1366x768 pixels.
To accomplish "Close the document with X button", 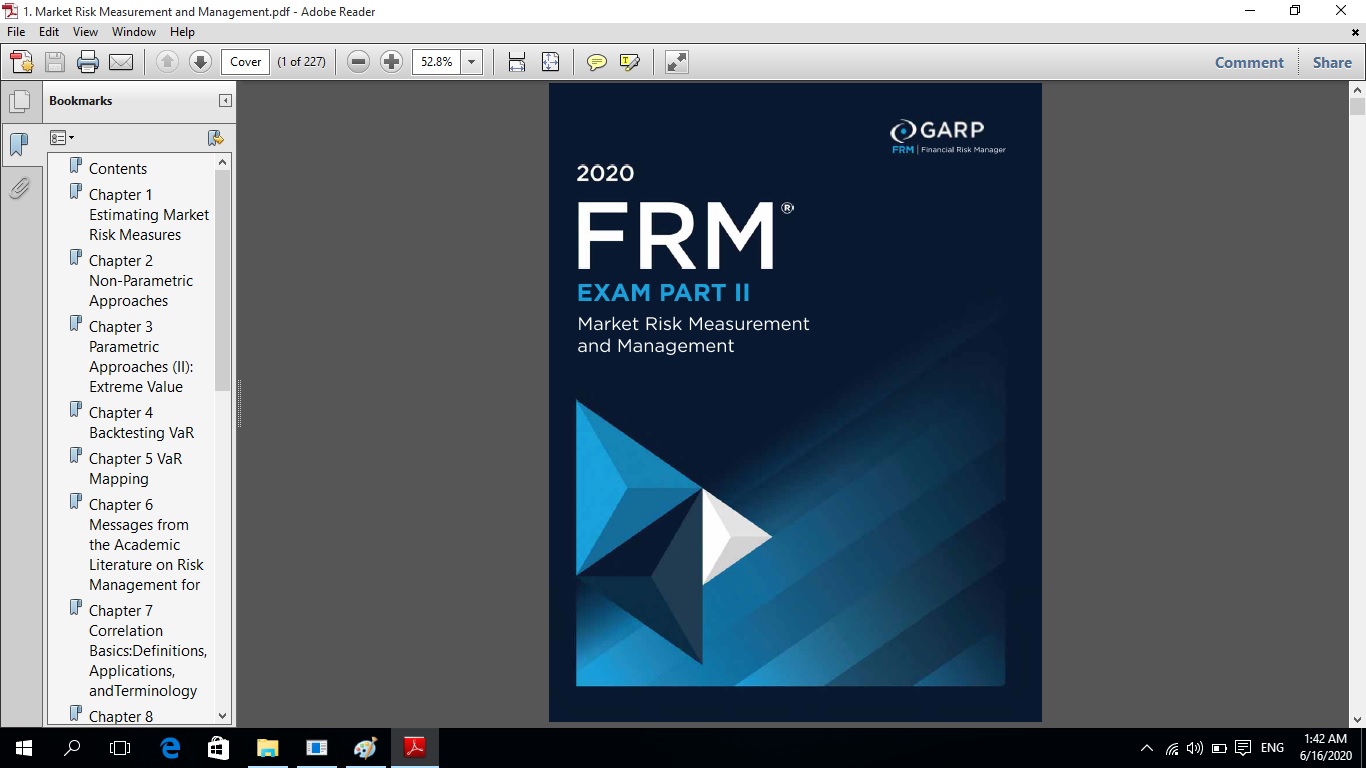I will [x=1356, y=32].
